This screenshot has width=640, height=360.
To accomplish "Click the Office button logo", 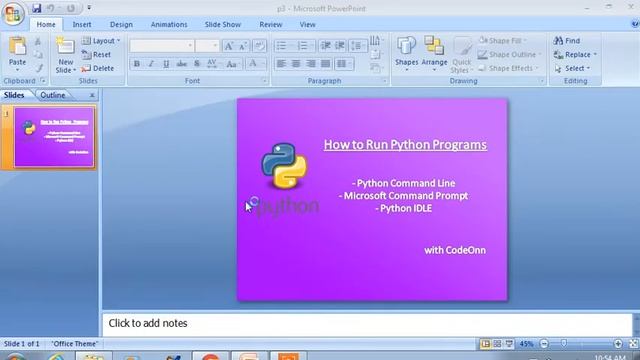I will tap(13, 13).
